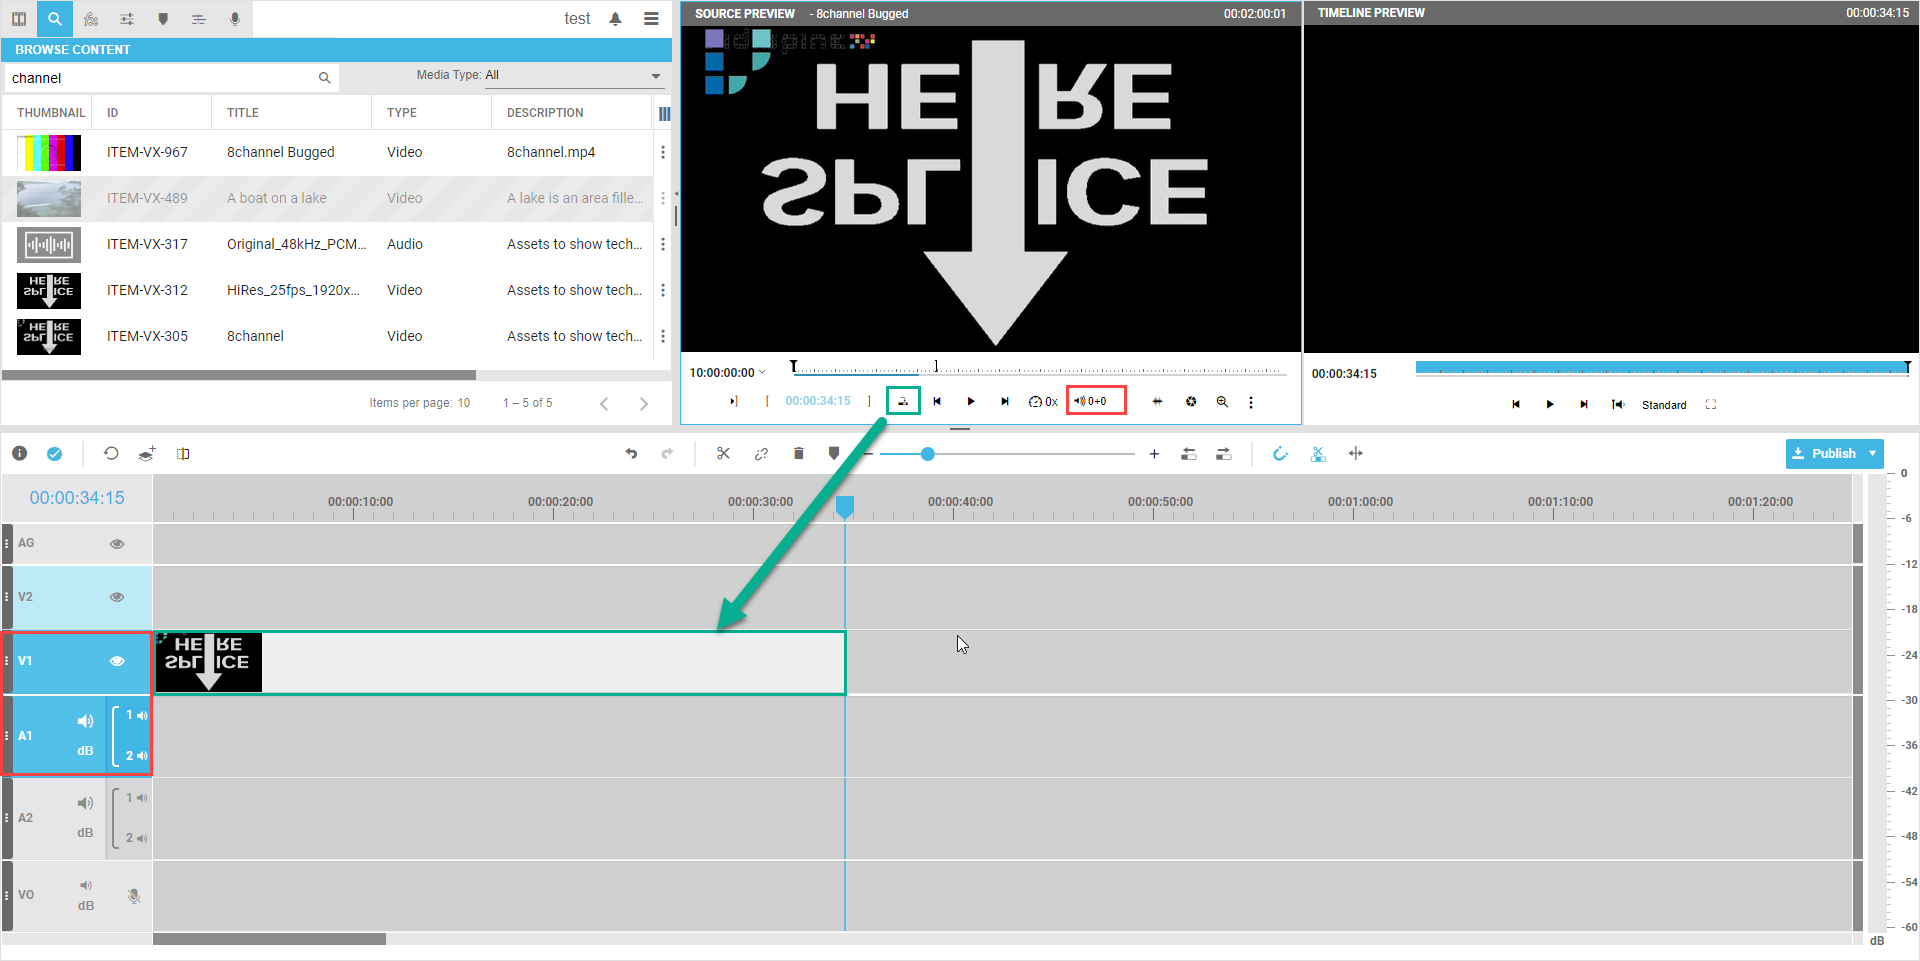The width and height of the screenshot is (1920, 961).
Task: Switch to the search browse tab
Action: click(54, 19)
